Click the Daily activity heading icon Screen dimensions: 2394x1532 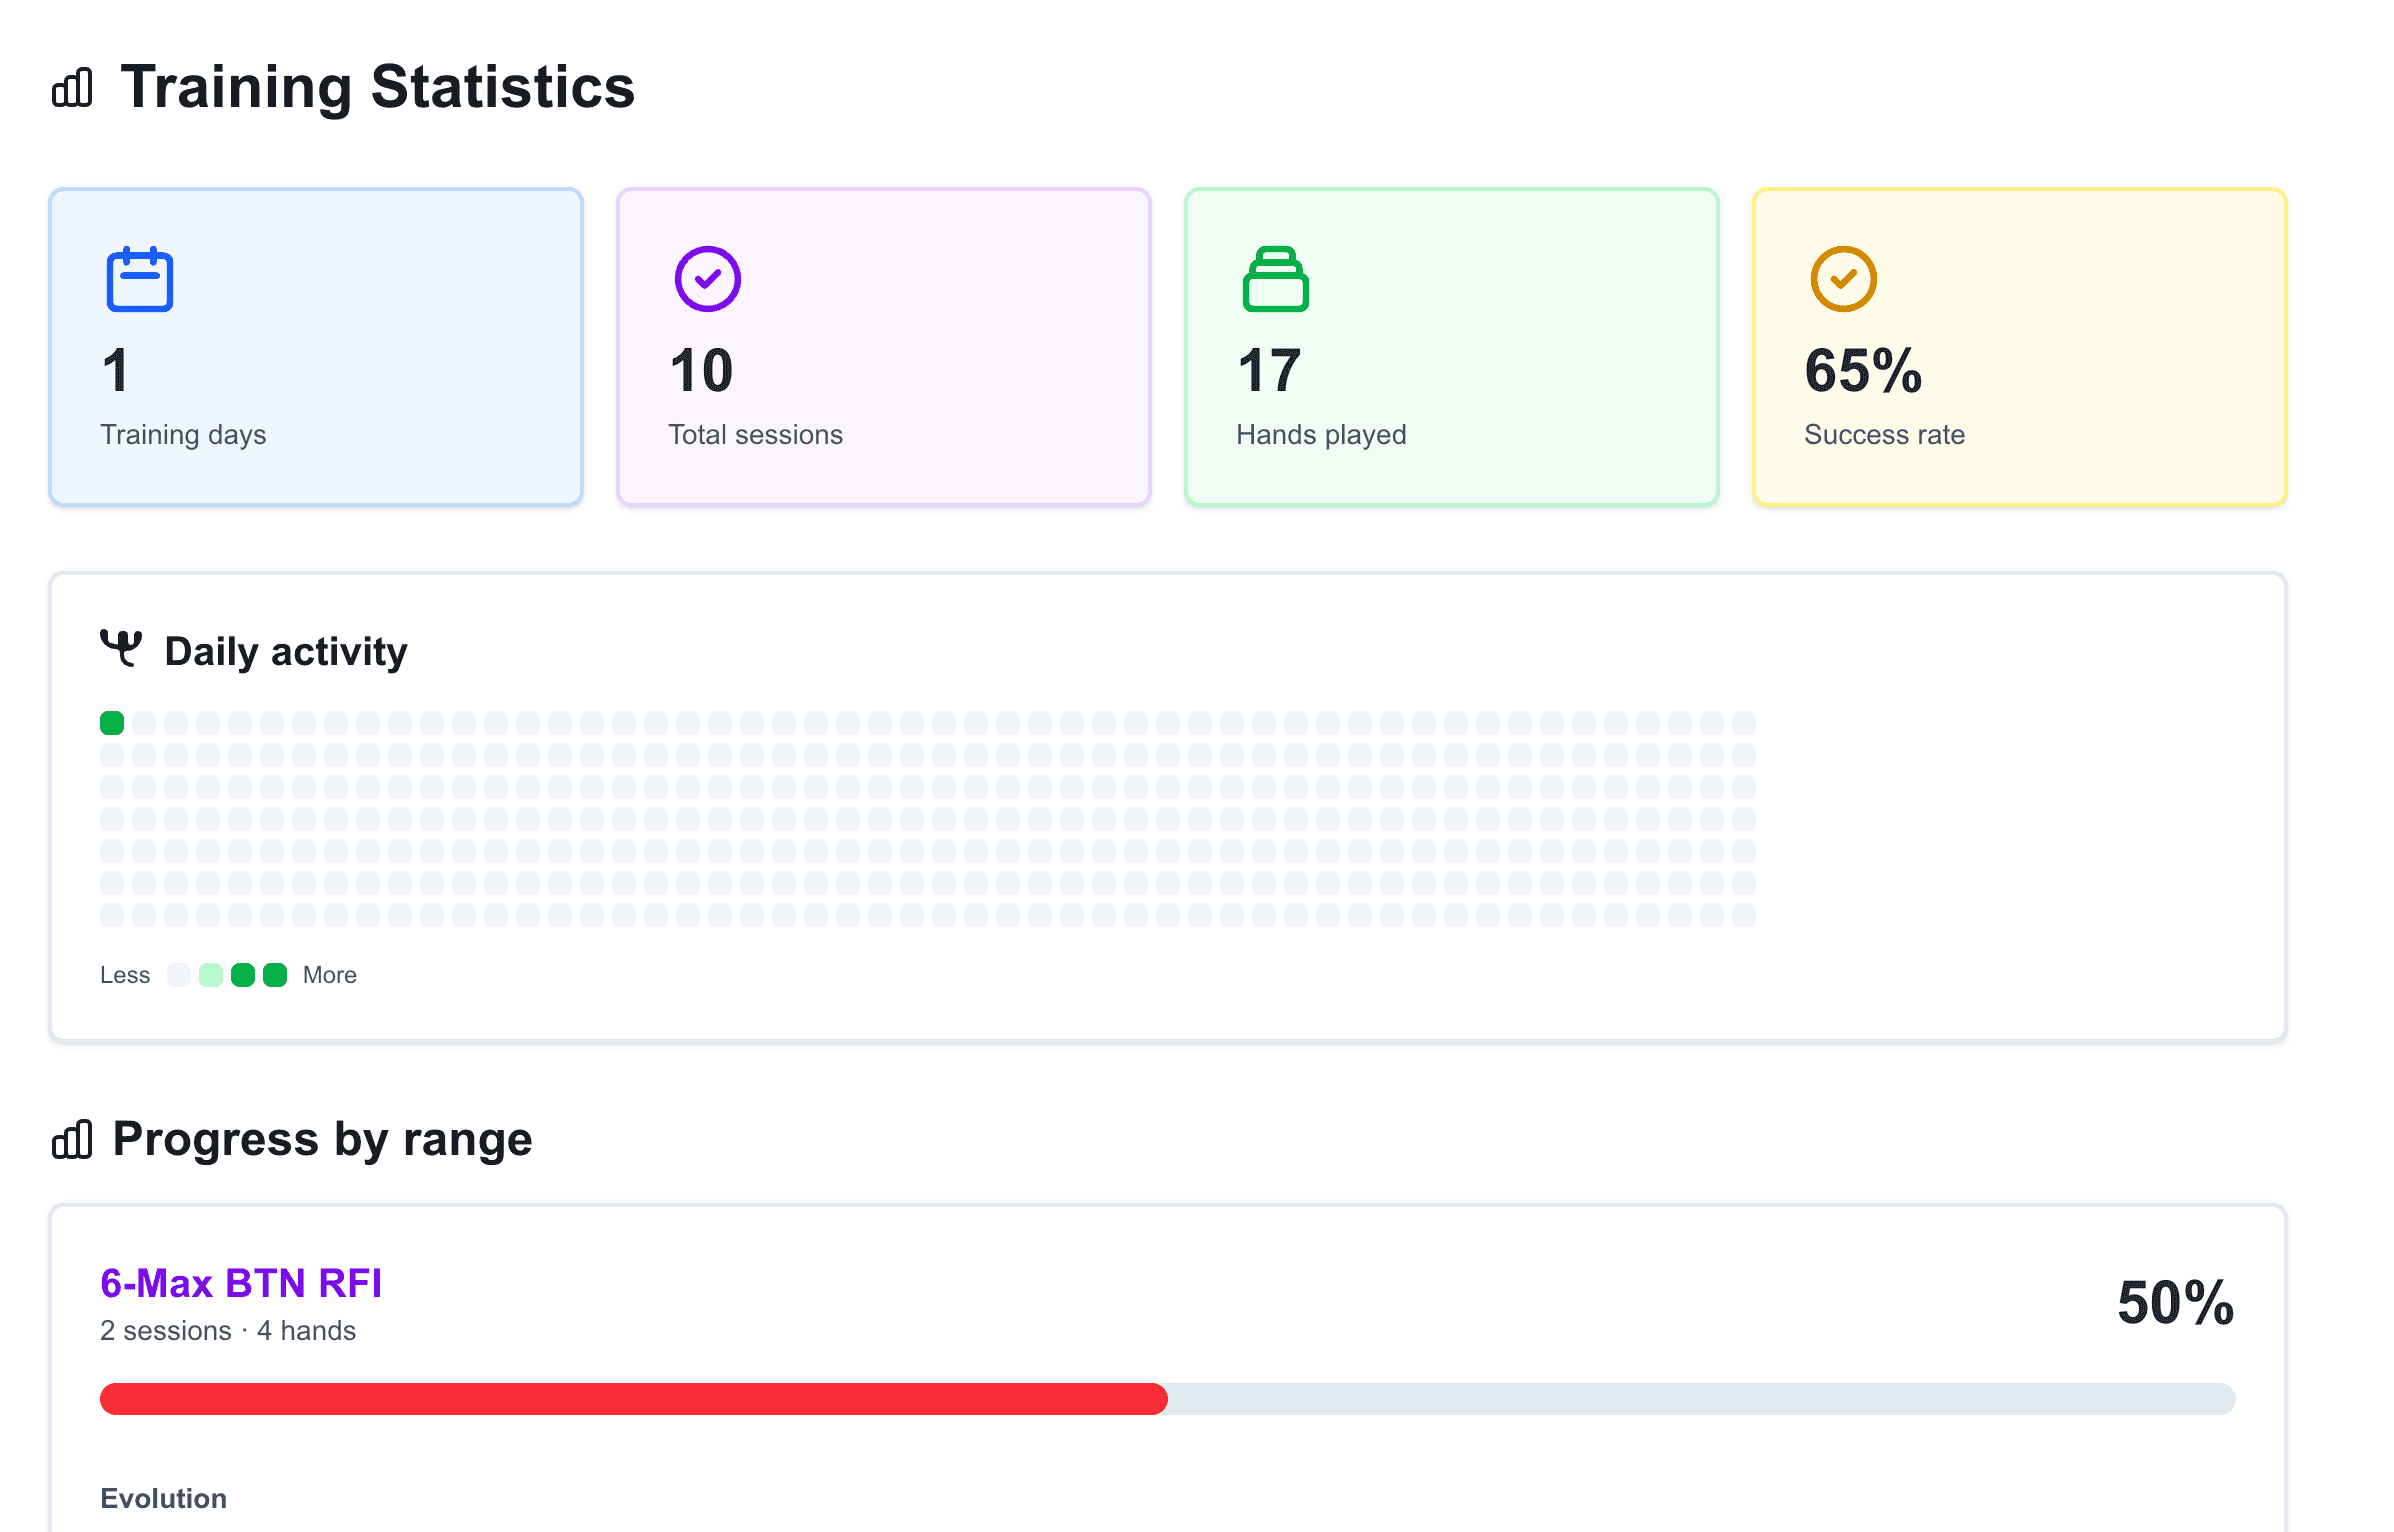[x=121, y=648]
